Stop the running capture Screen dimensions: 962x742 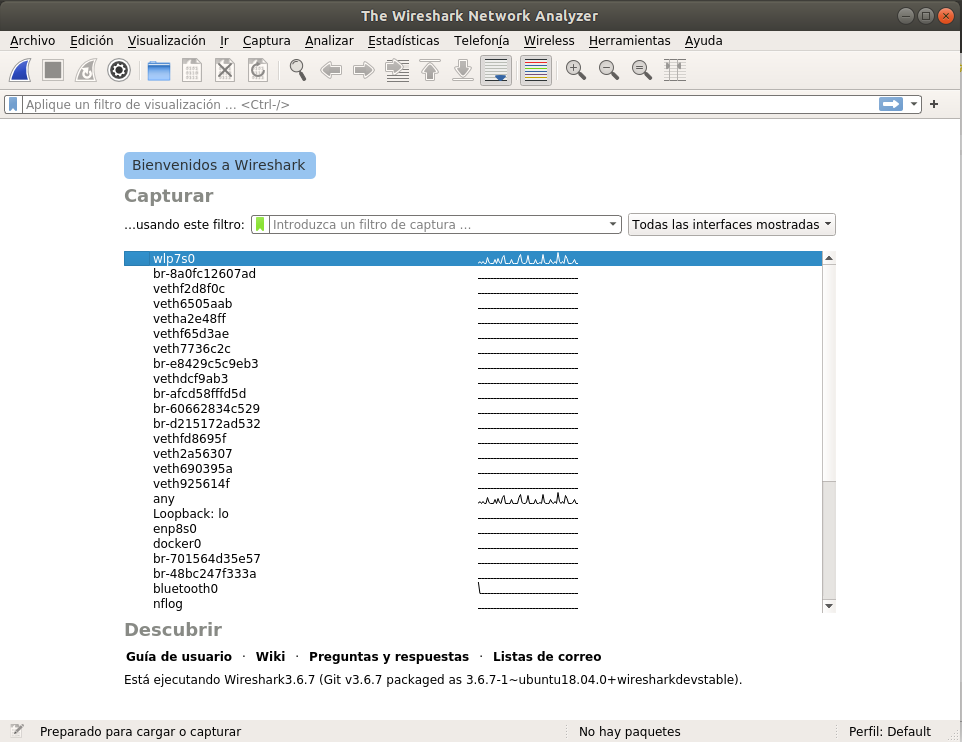(x=53, y=70)
